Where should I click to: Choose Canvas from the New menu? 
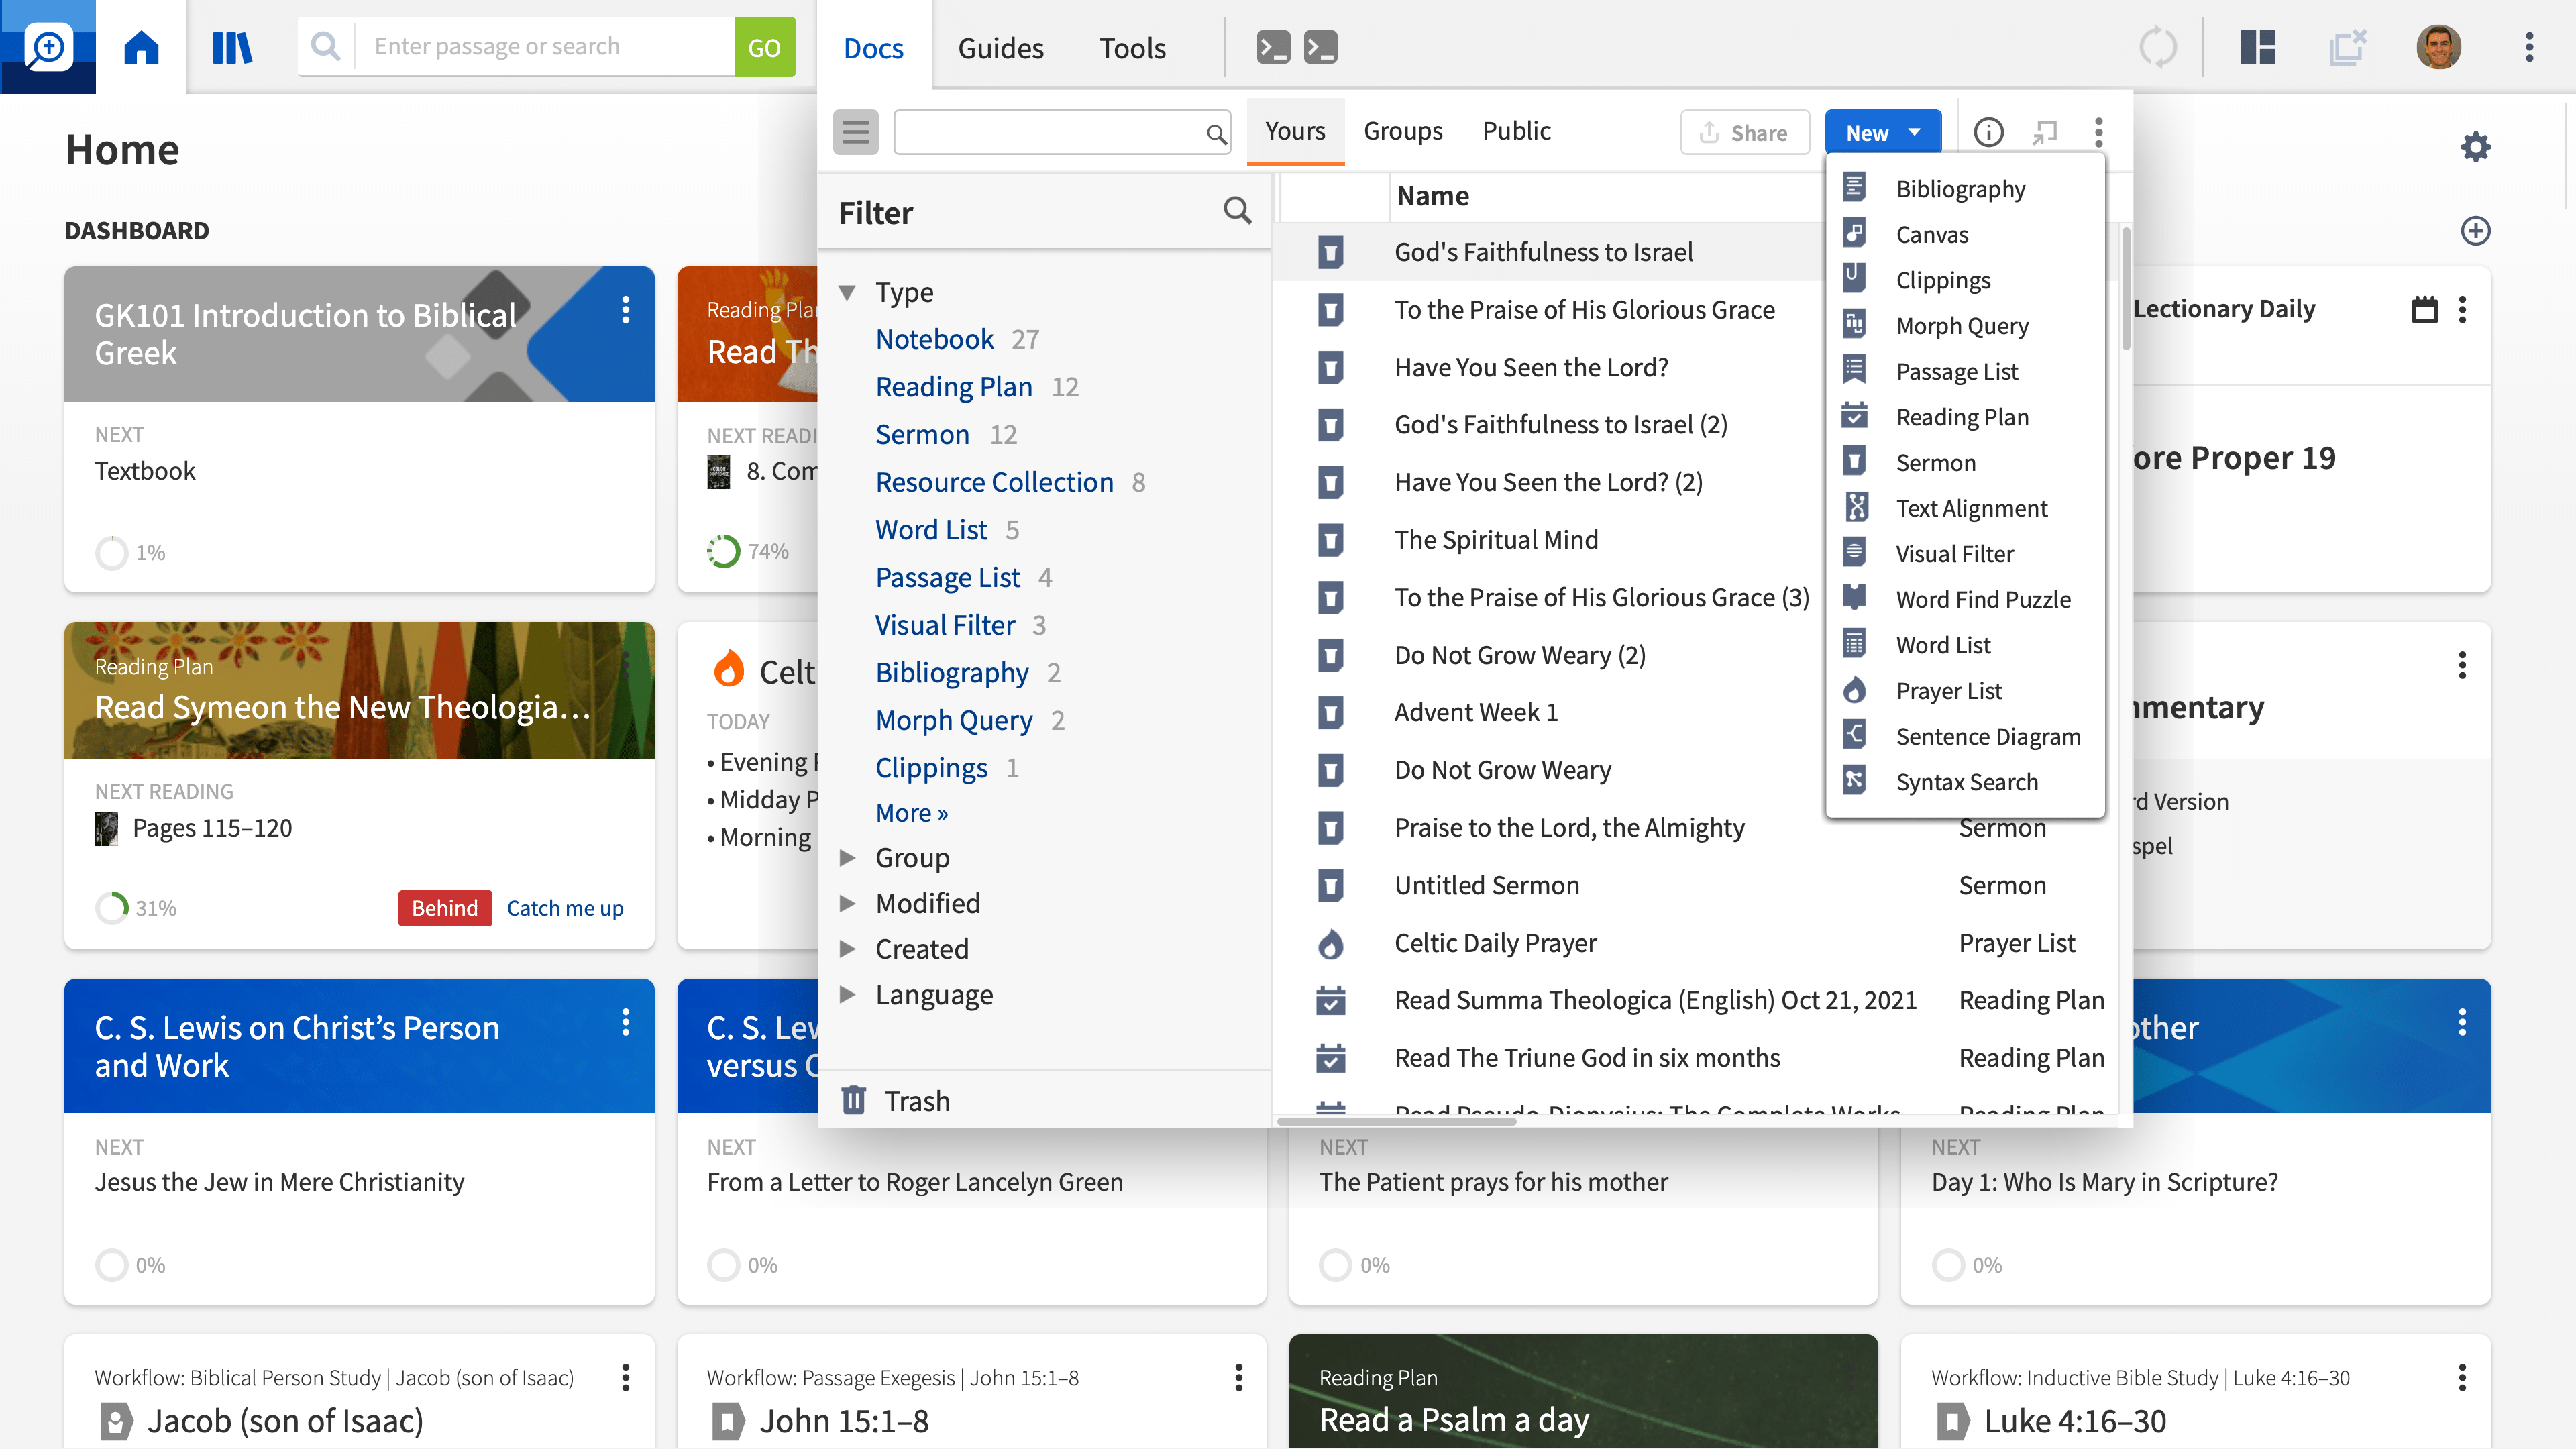pos(1965,234)
